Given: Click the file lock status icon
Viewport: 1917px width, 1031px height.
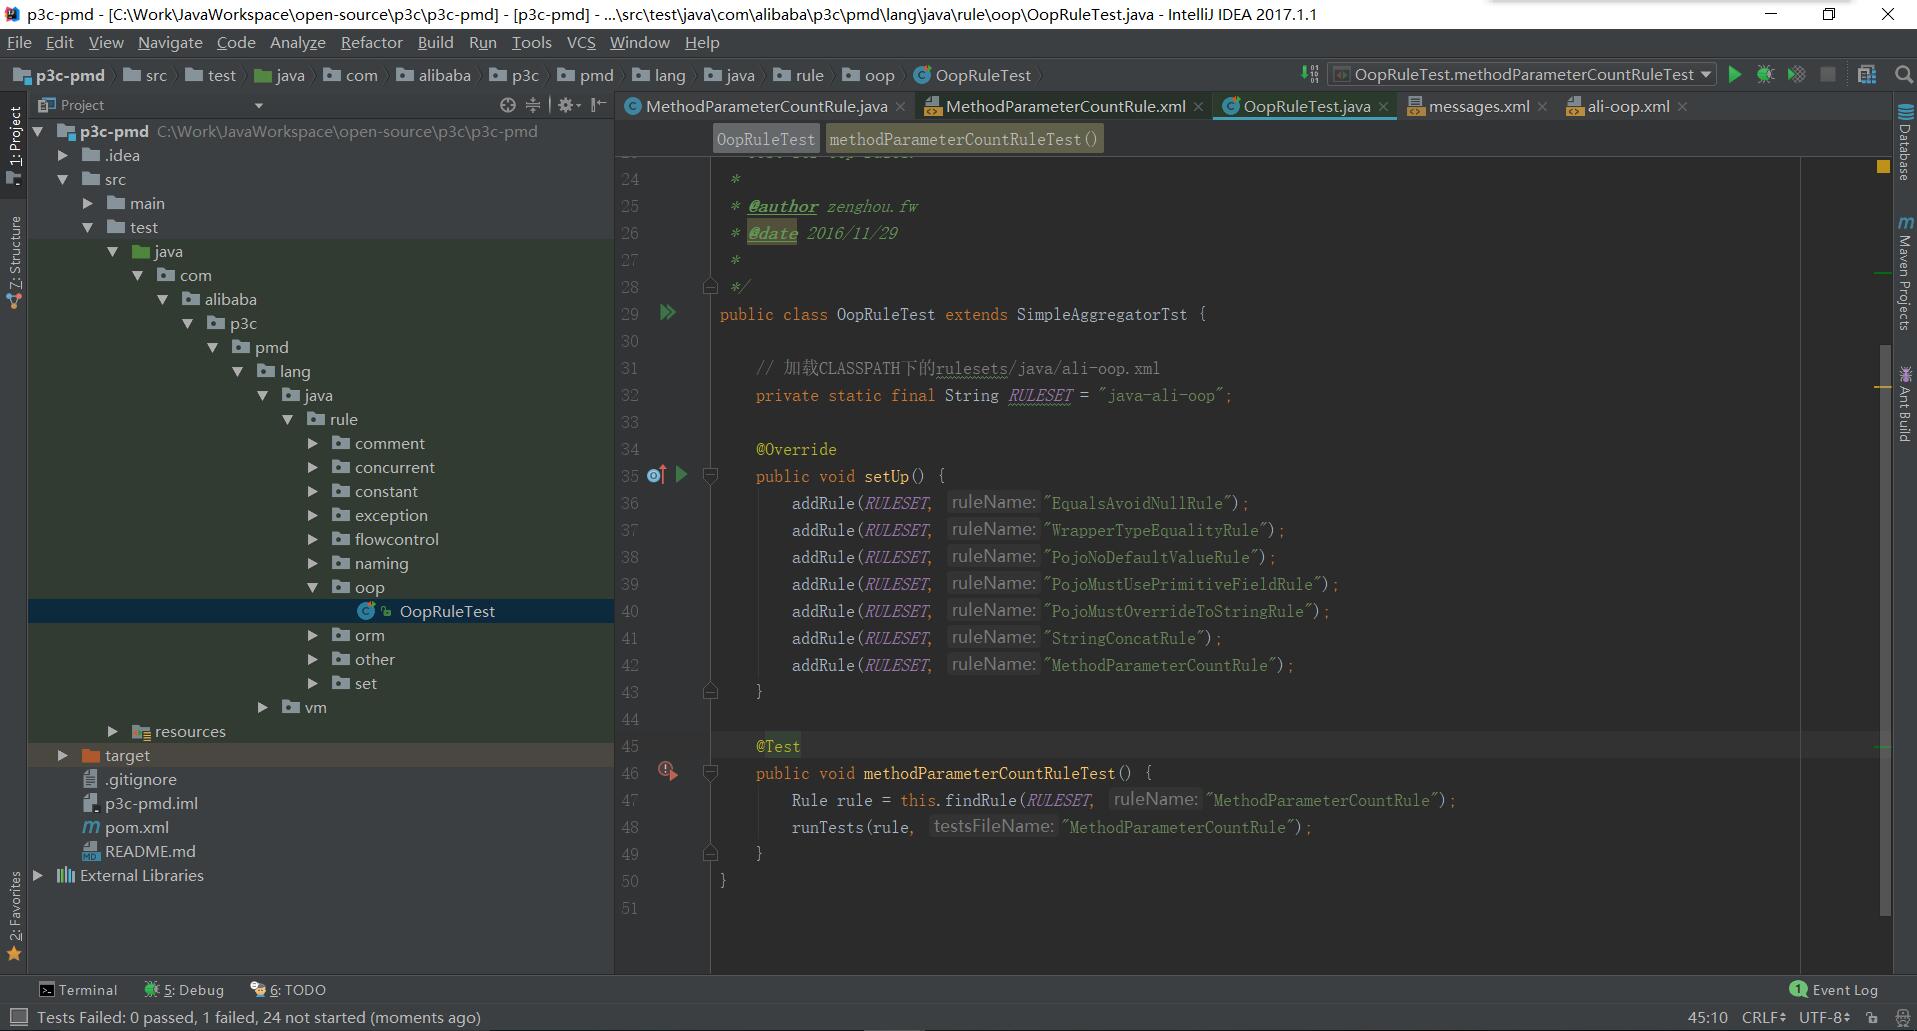Looking at the screenshot, I should [x=1872, y=1017].
